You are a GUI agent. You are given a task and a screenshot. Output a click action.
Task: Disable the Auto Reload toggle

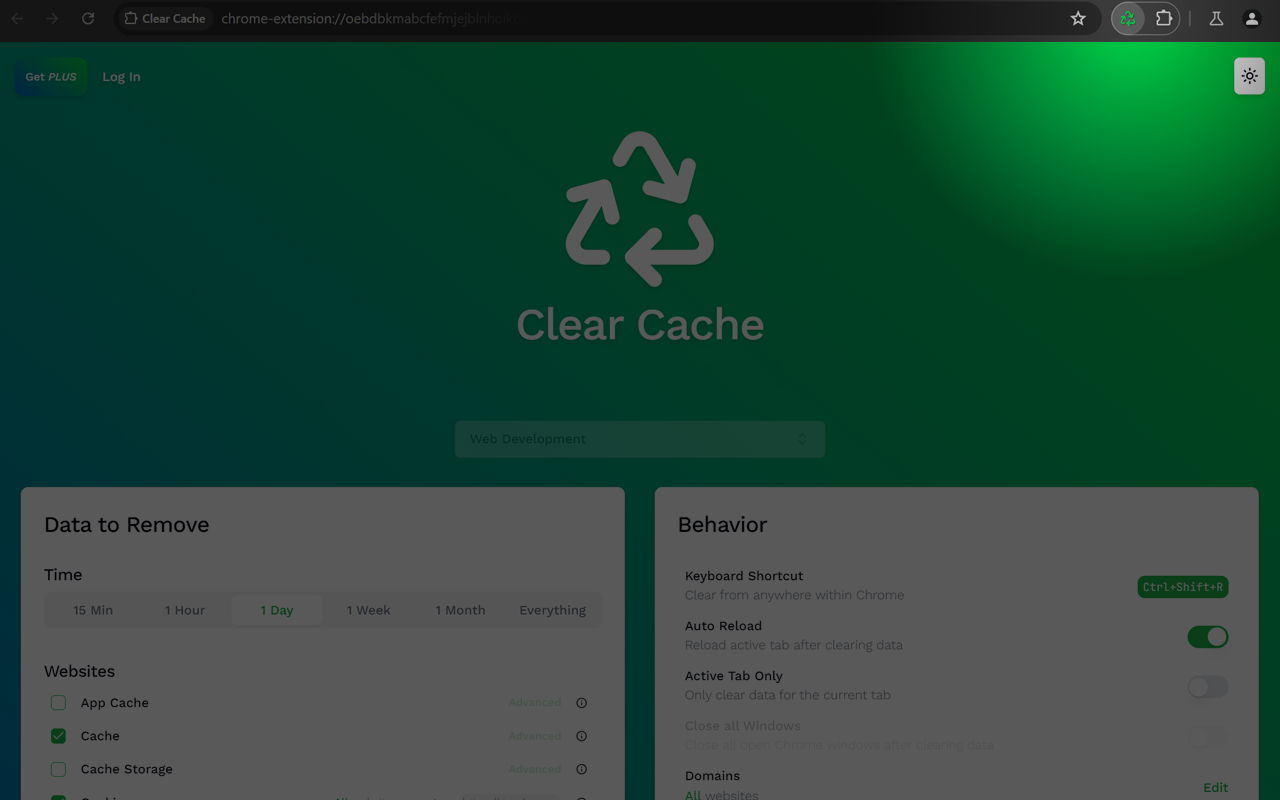pyautogui.click(x=1207, y=636)
